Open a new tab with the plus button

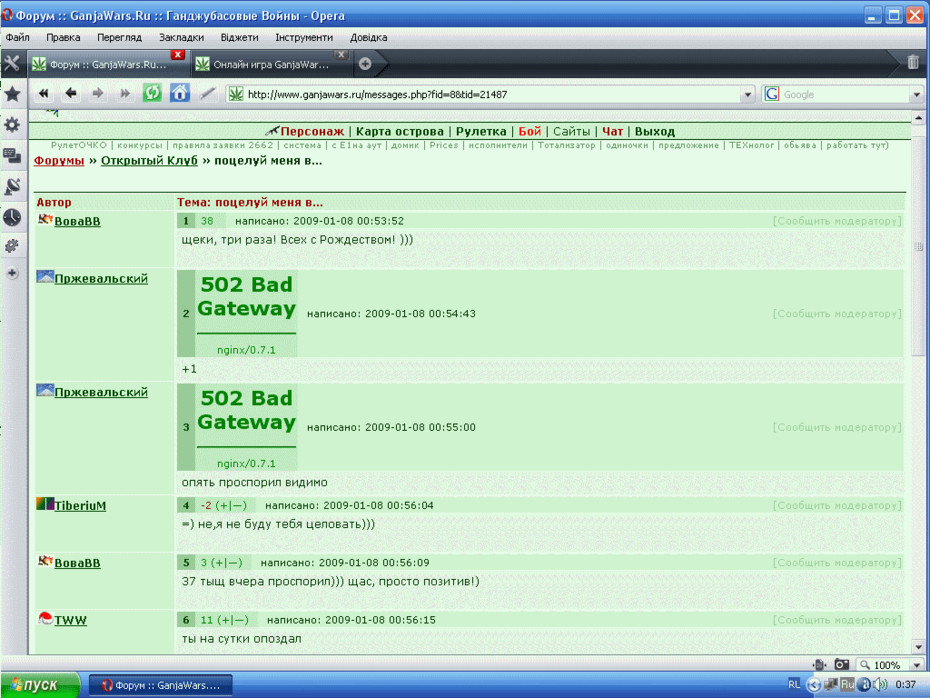(x=365, y=63)
